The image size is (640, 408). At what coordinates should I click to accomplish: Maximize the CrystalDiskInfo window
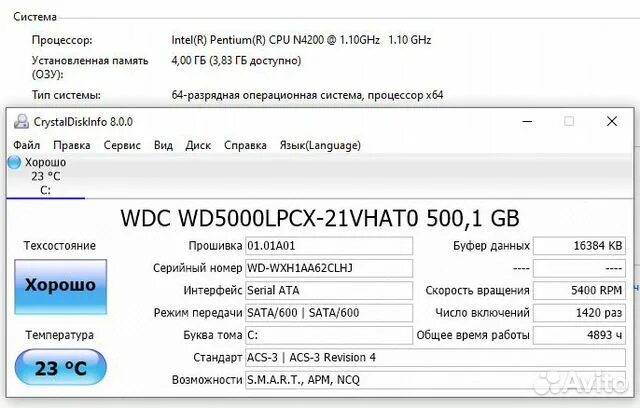click(569, 121)
